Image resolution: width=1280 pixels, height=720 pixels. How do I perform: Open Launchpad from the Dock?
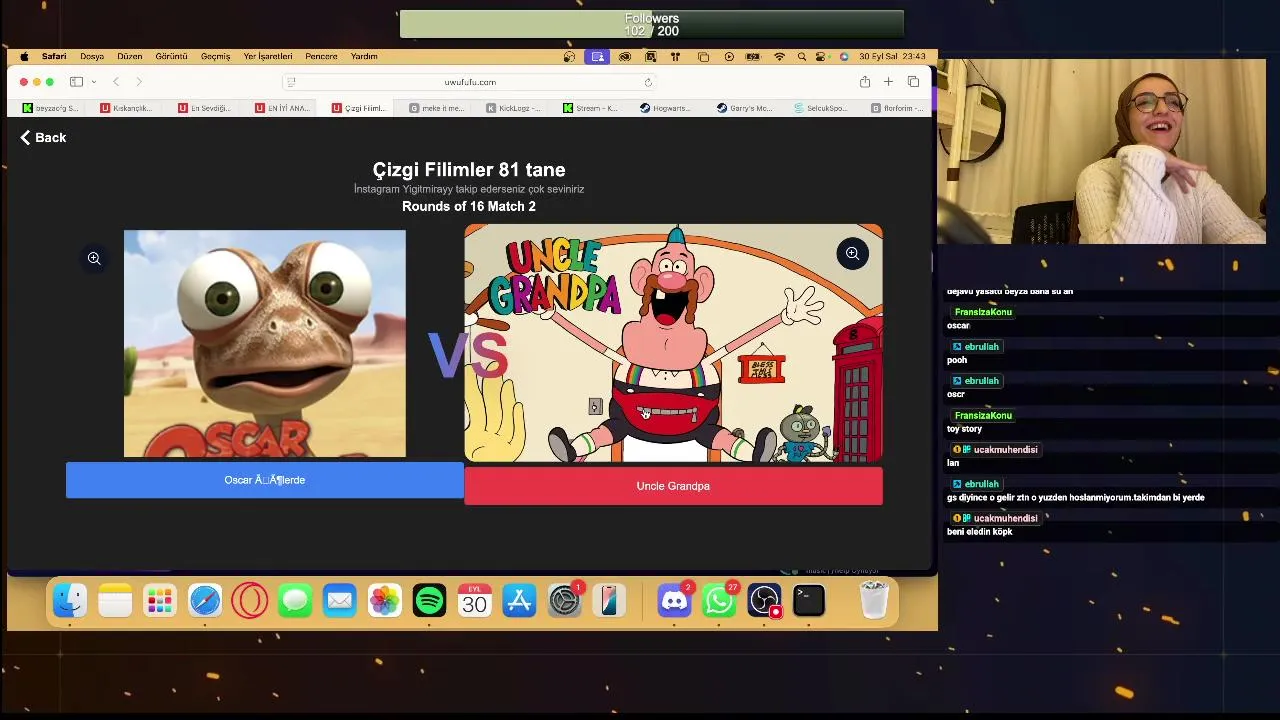point(160,600)
